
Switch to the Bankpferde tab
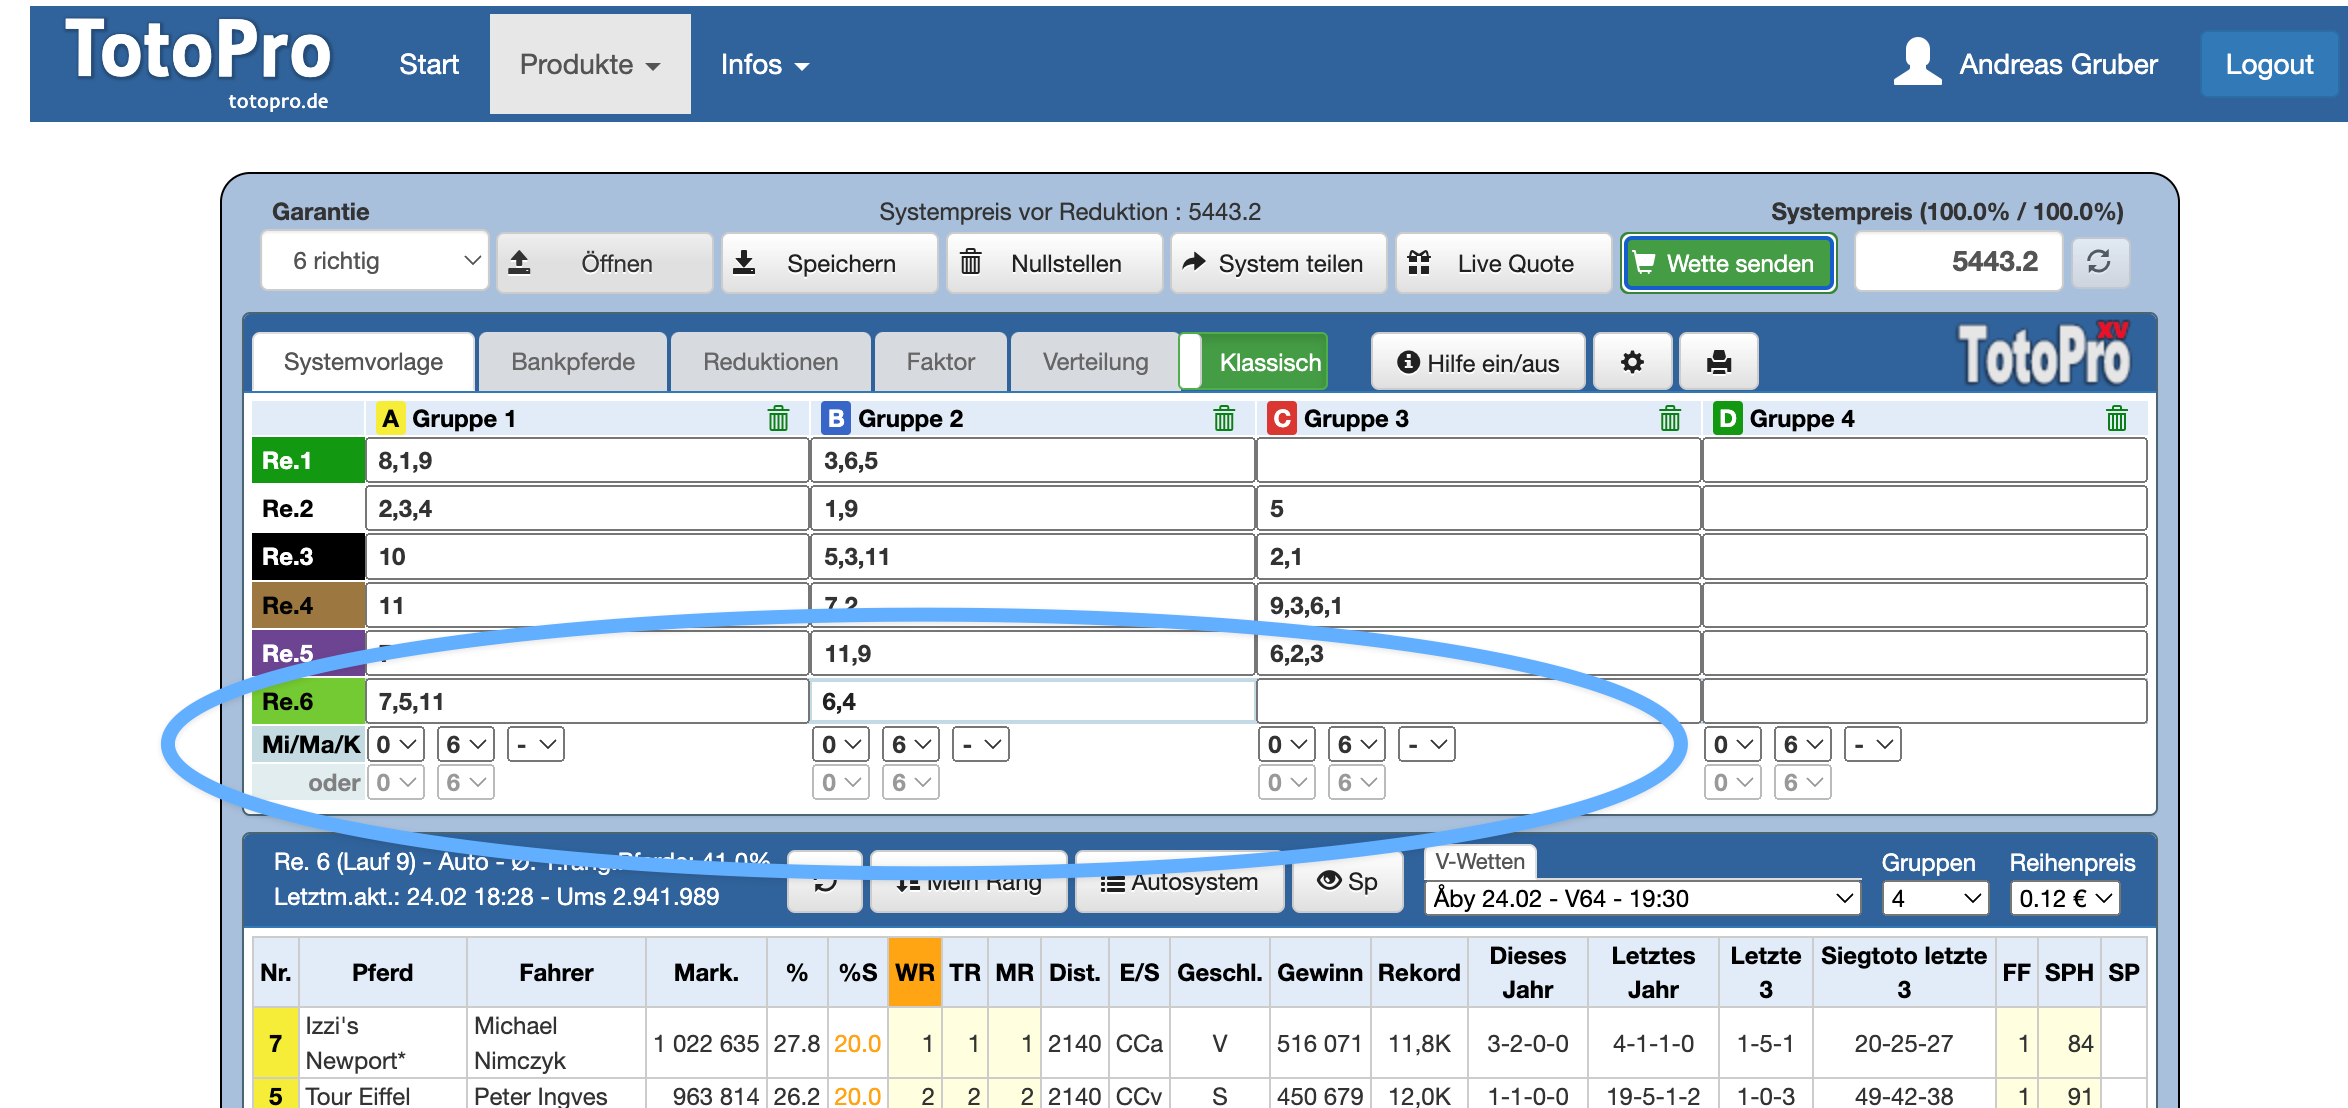click(x=573, y=362)
